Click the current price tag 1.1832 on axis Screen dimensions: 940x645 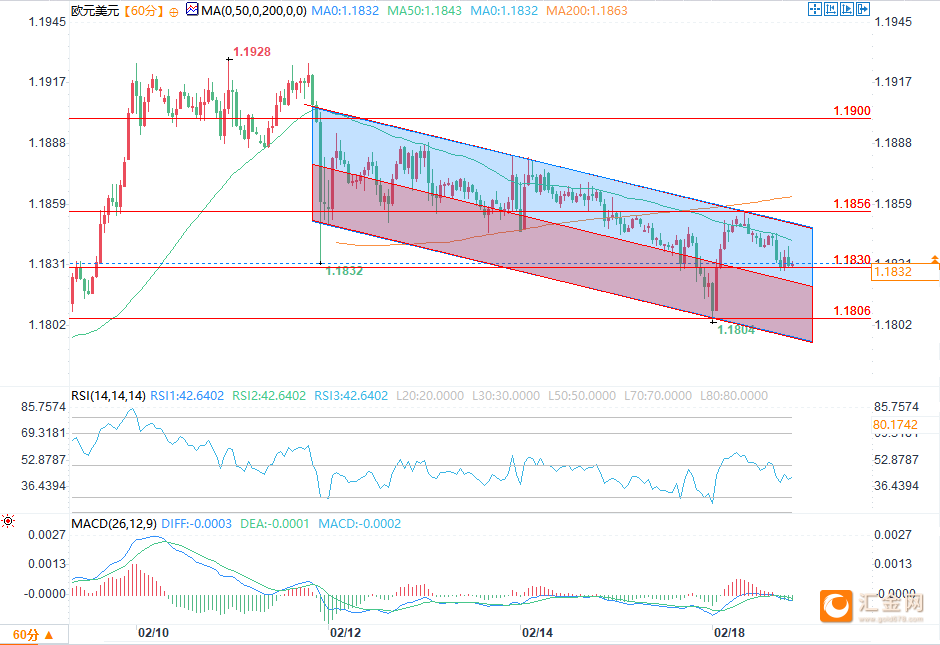point(905,272)
